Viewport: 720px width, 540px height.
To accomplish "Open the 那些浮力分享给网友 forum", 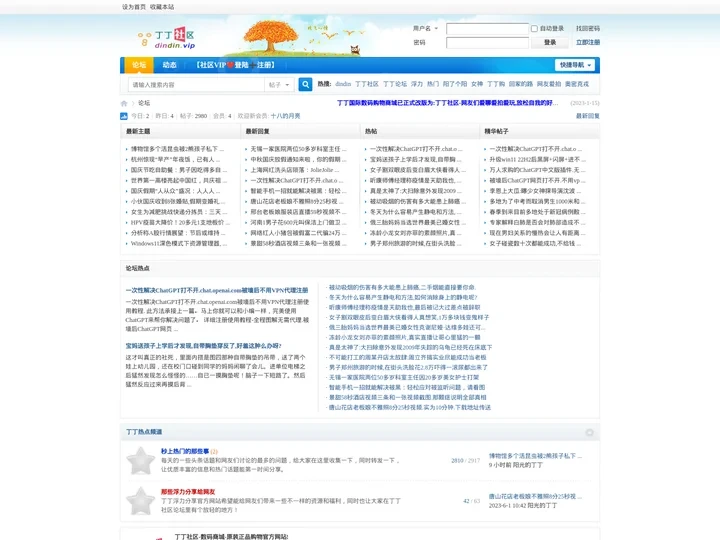I will 188,492.
